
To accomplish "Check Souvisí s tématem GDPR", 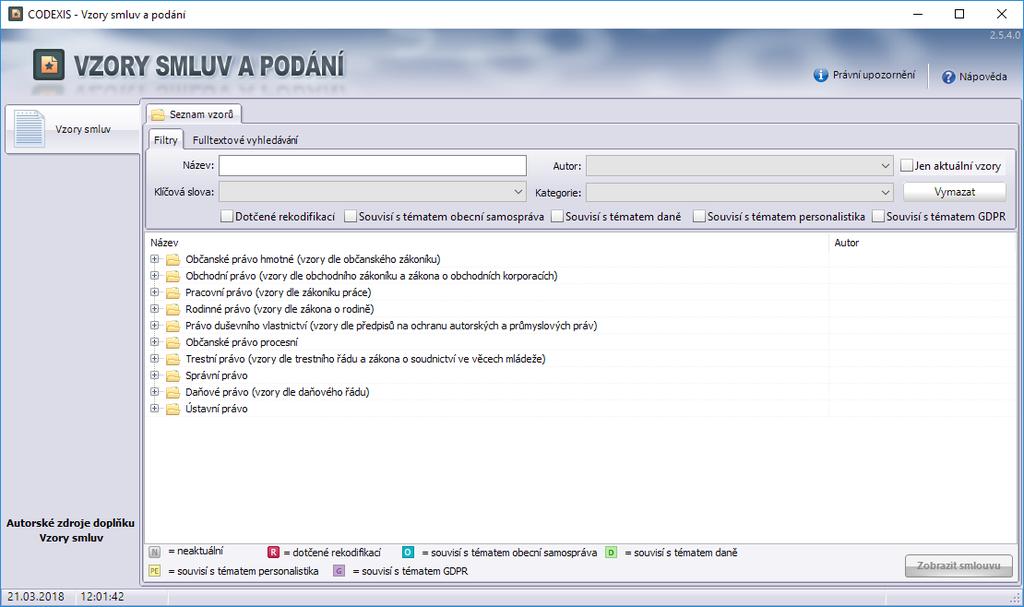I will 878,216.
